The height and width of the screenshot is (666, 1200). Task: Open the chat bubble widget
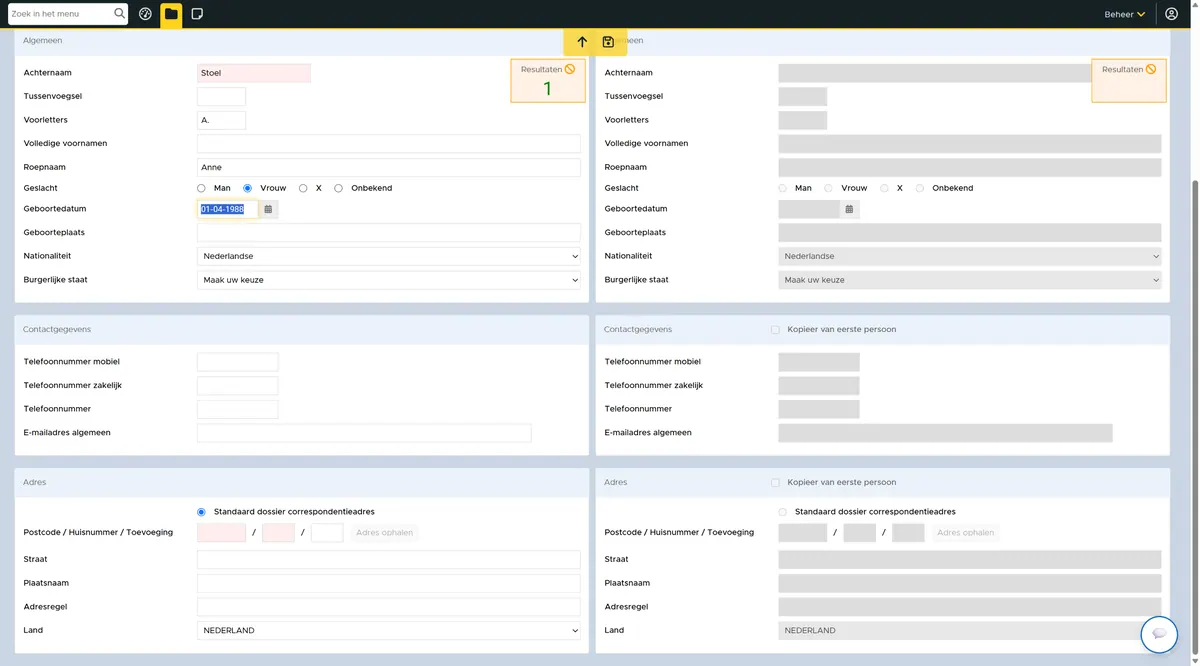[x=1160, y=634]
